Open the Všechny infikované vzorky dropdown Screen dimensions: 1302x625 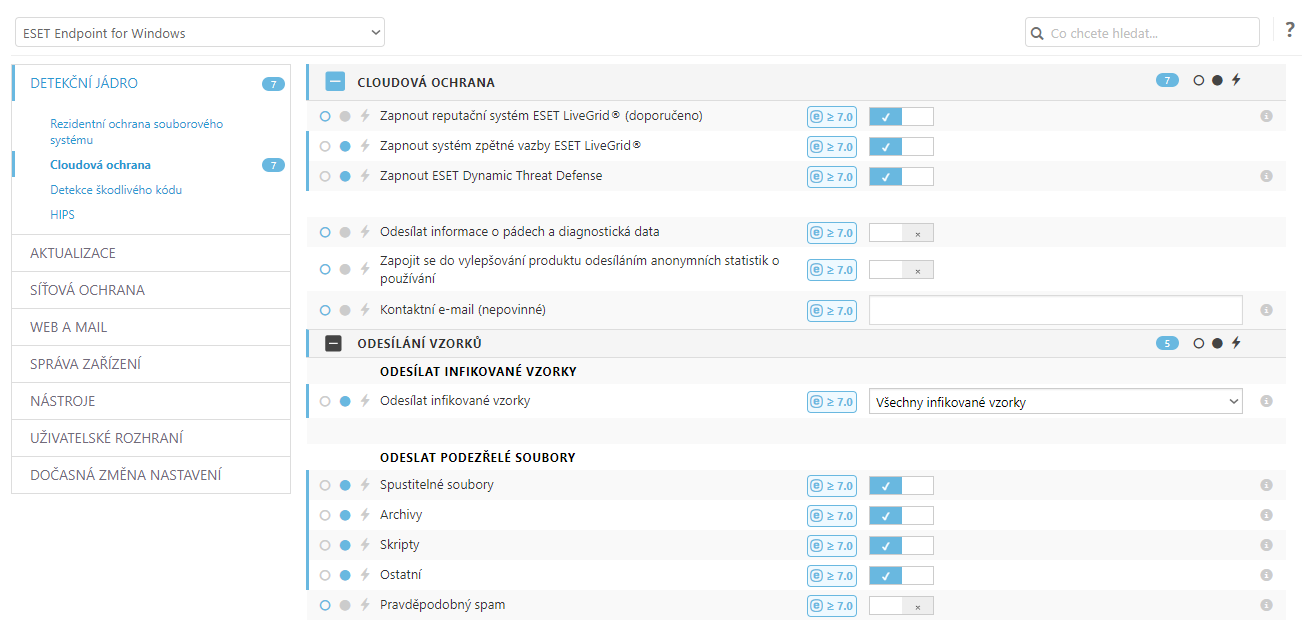click(1055, 402)
